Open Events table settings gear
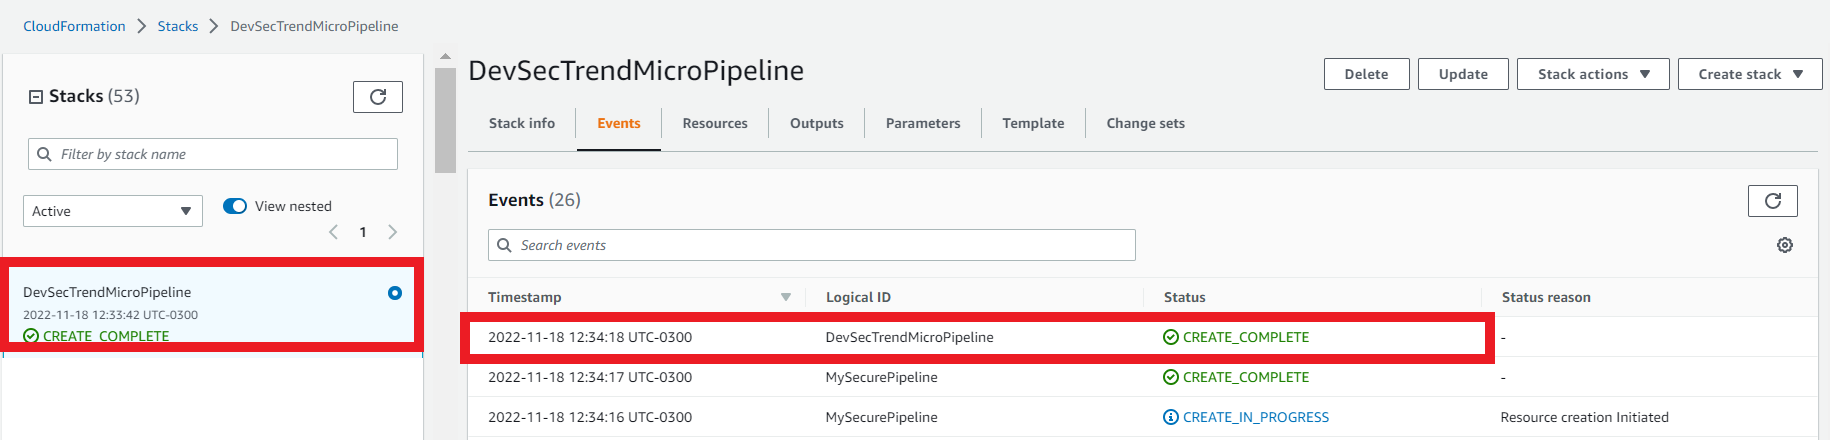Viewport: 1830px width, 440px height. (1785, 245)
